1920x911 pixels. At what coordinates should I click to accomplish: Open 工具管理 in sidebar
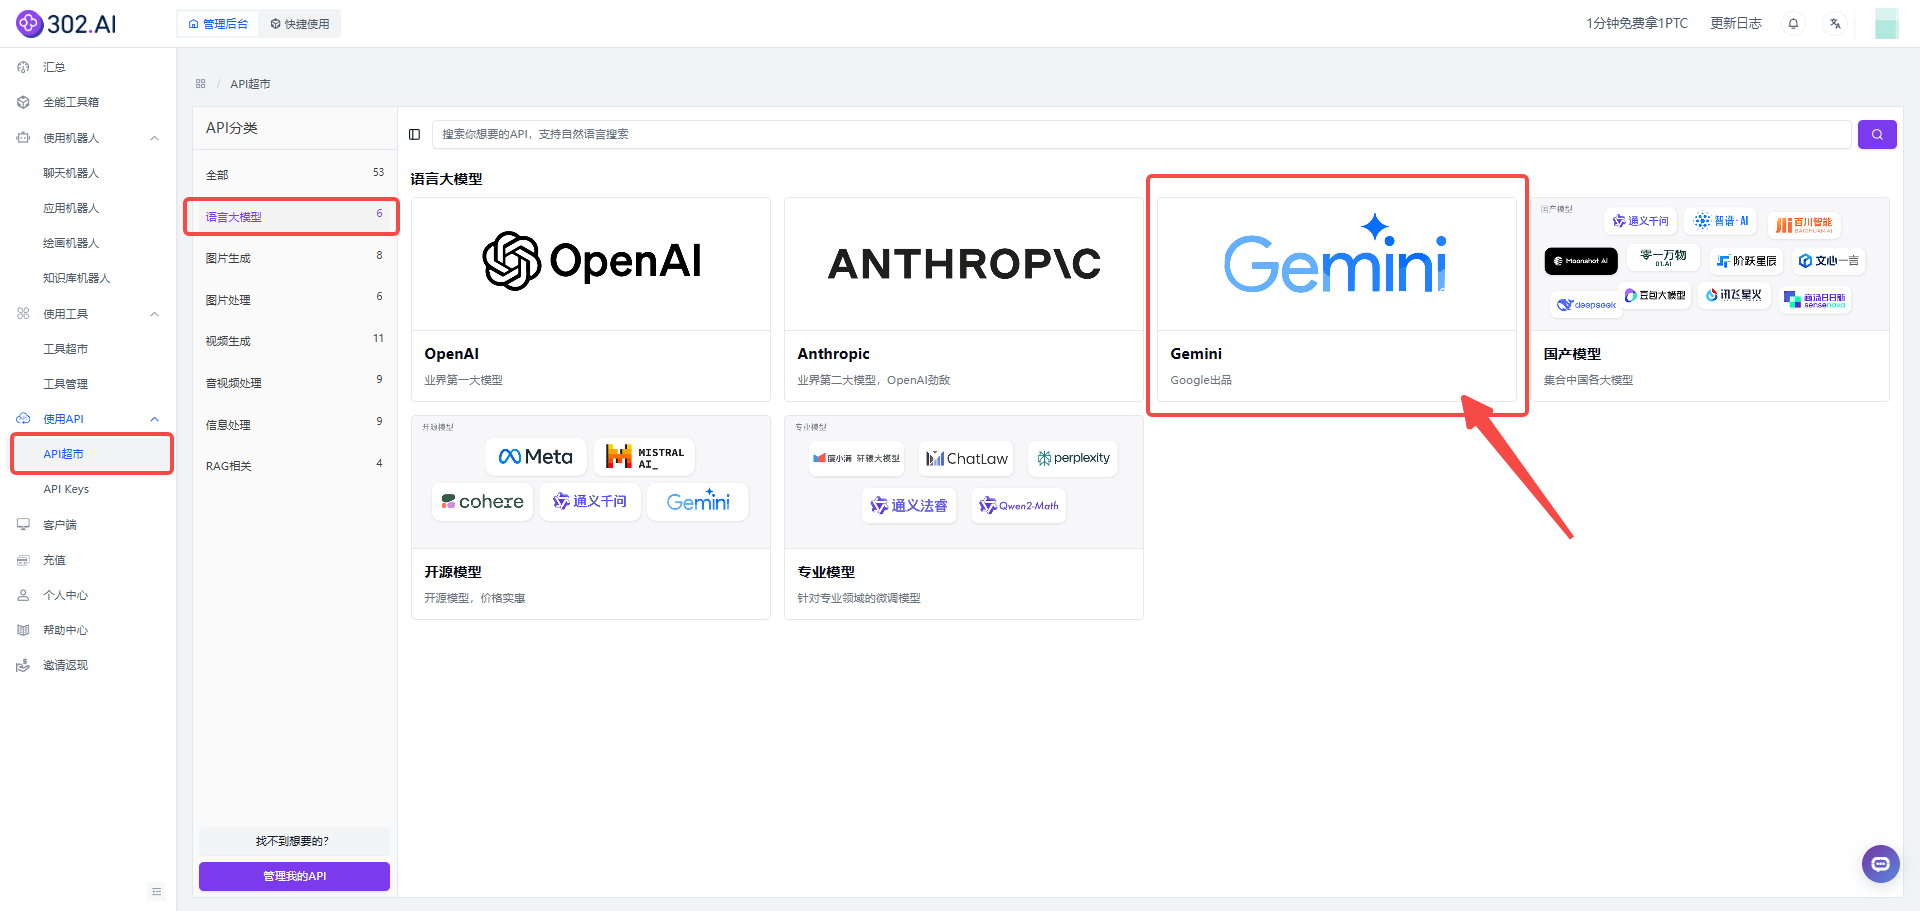pos(66,384)
